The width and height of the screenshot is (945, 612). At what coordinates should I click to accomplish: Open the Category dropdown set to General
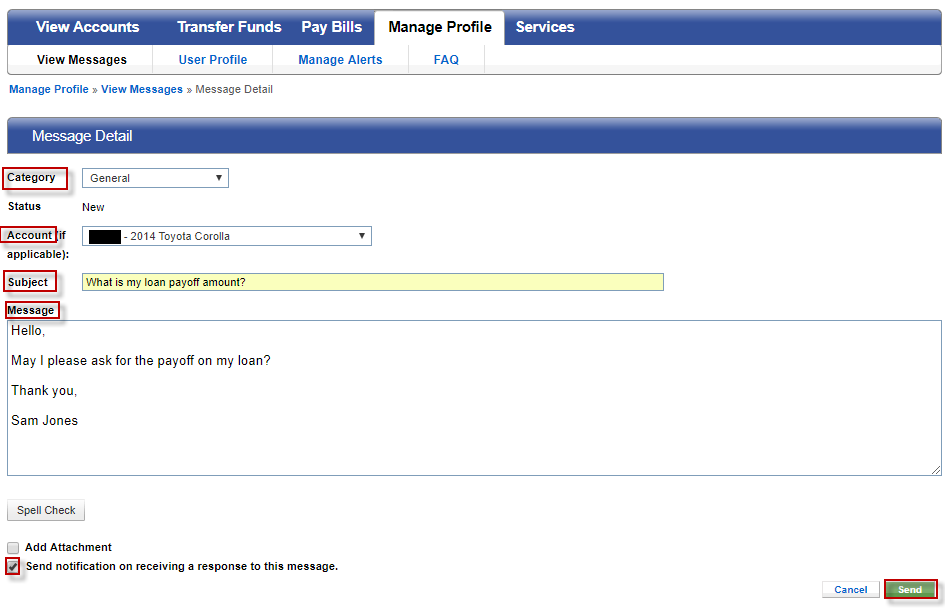[x=155, y=178]
